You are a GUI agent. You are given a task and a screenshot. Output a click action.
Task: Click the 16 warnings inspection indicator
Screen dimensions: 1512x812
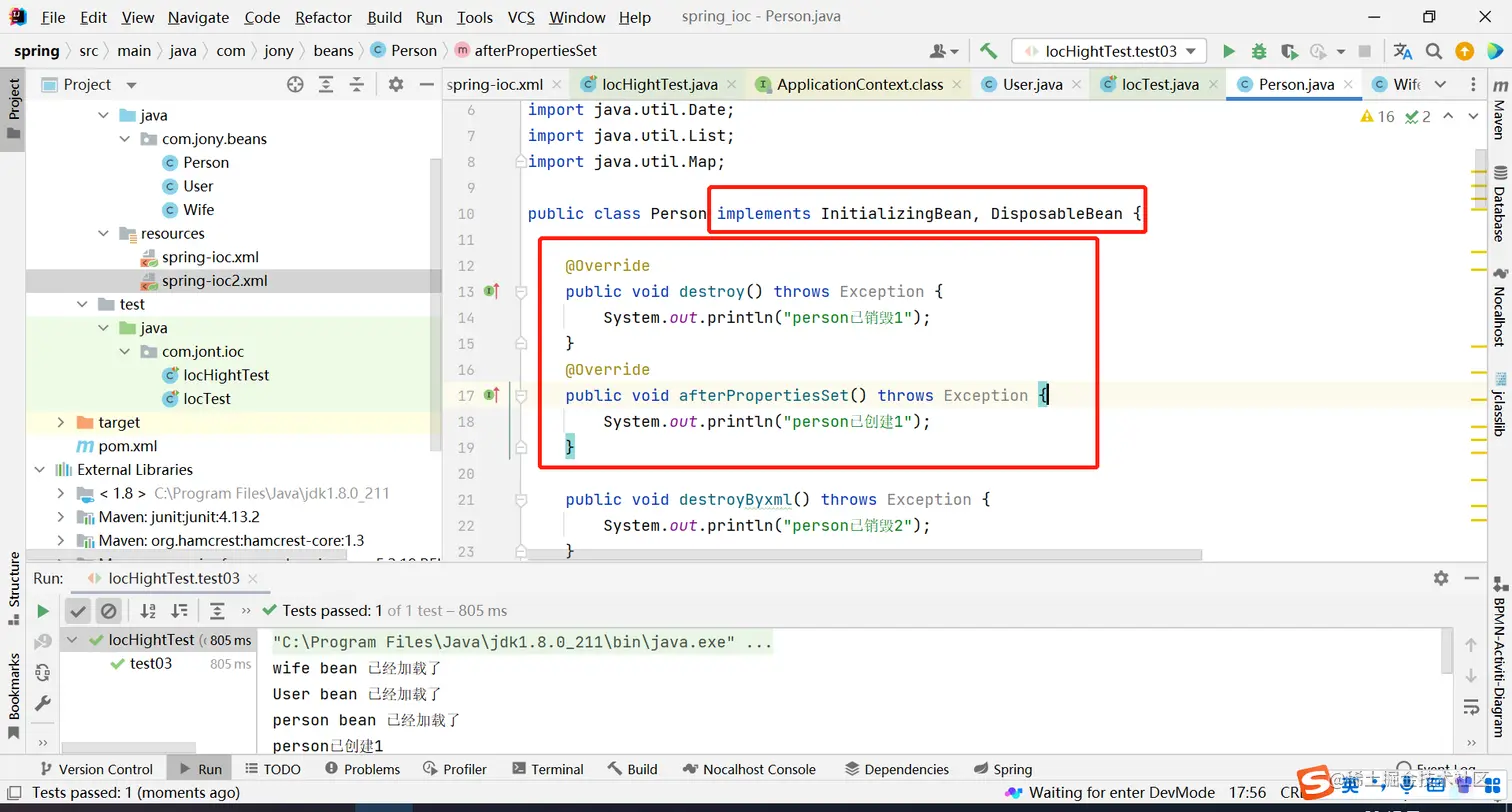(1377, 117)
